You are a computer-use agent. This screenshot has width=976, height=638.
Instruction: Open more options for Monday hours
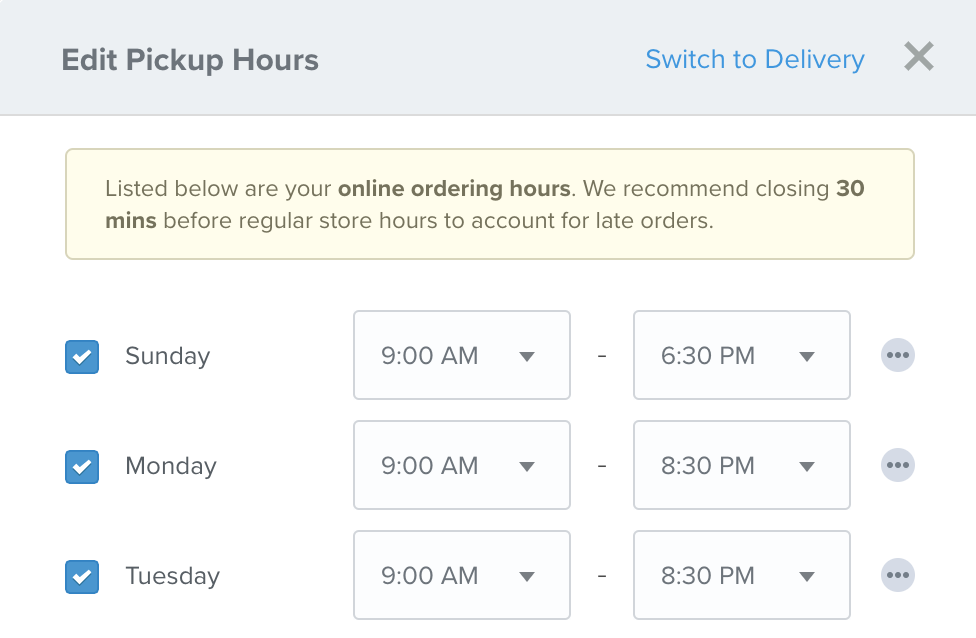pos(898,465)
